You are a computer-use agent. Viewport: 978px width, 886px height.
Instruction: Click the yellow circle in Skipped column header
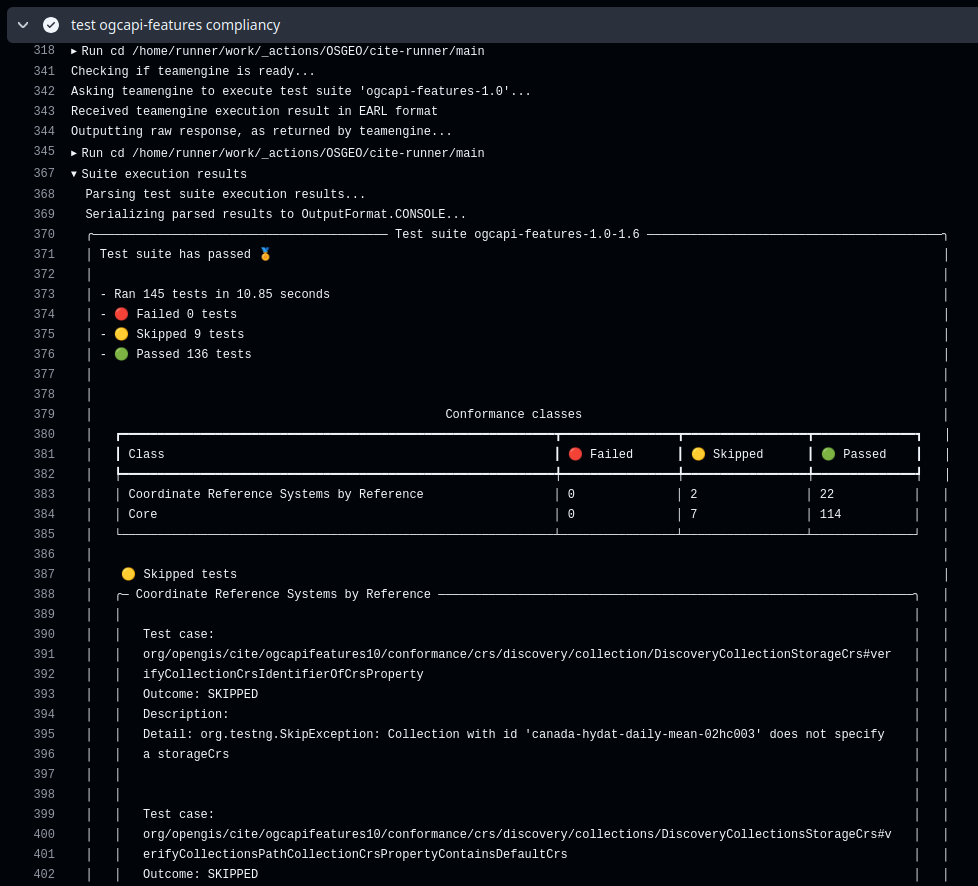(699, 454)
